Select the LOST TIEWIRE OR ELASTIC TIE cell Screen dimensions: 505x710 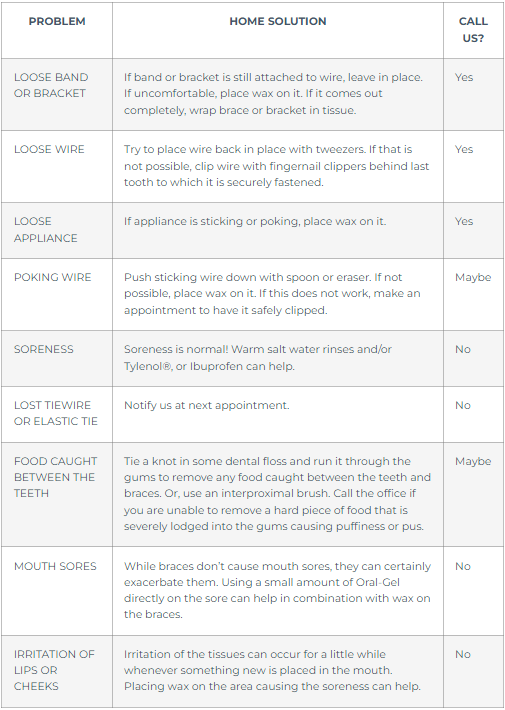[55, 413]
